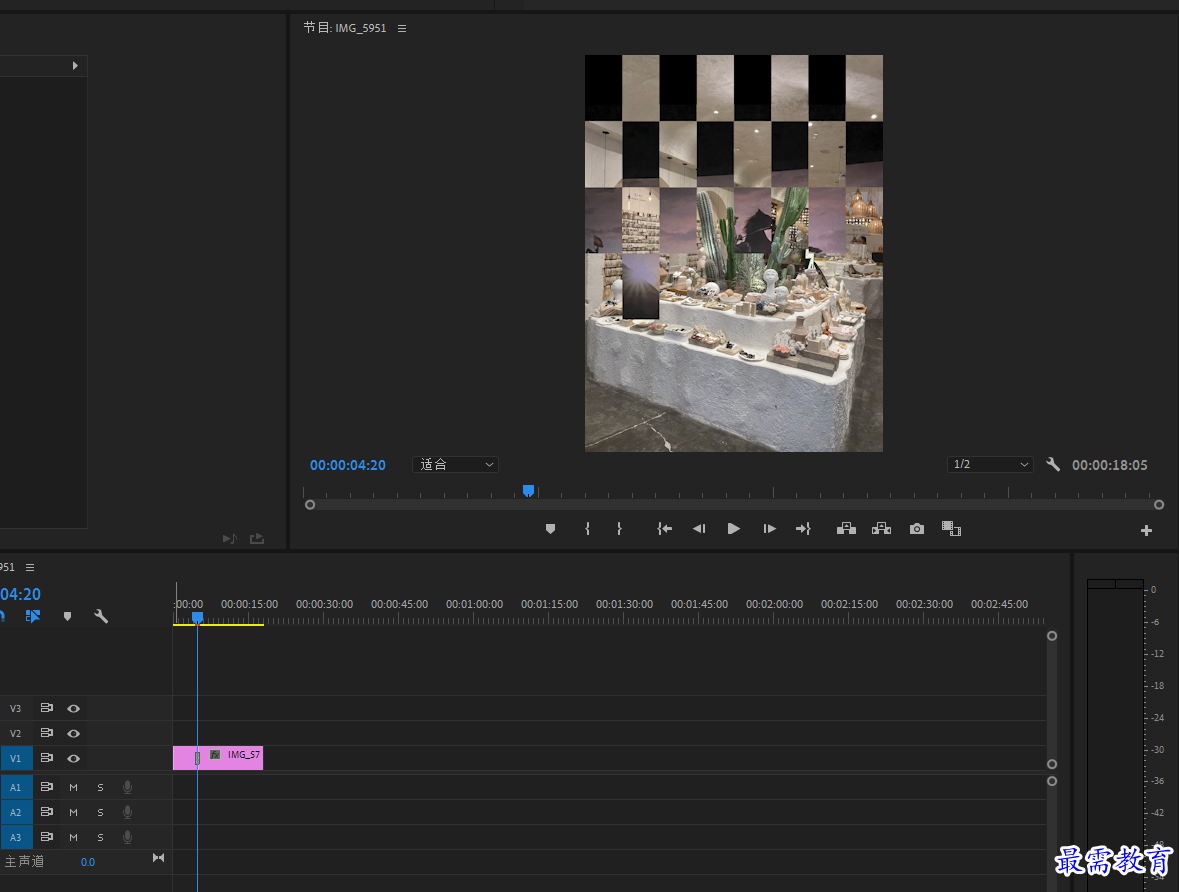Toggle V2 track output eye
This screenshot has width=1179, height=892.
click(73, 733)
